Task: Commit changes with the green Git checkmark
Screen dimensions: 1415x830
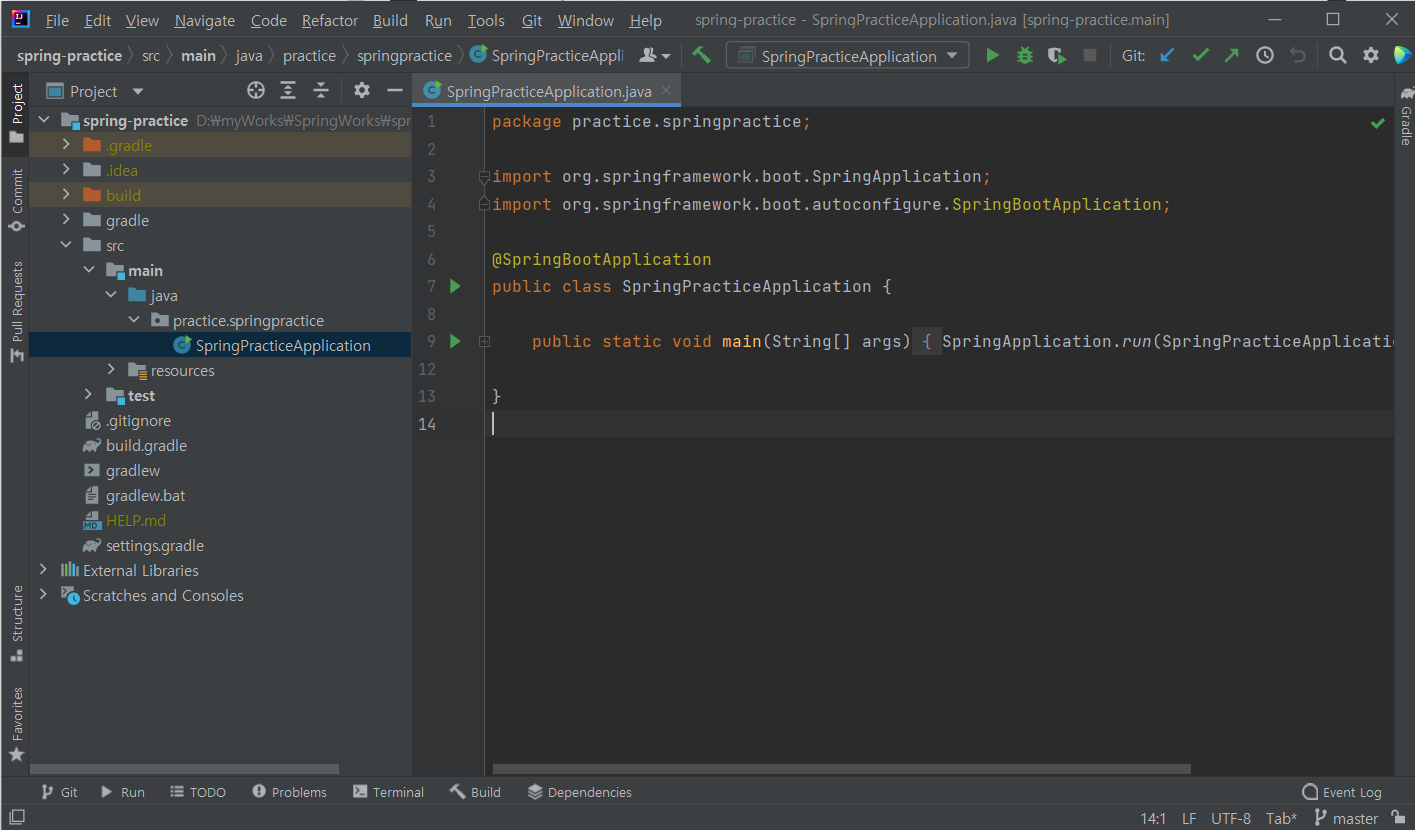Action: pos(1200,56)
